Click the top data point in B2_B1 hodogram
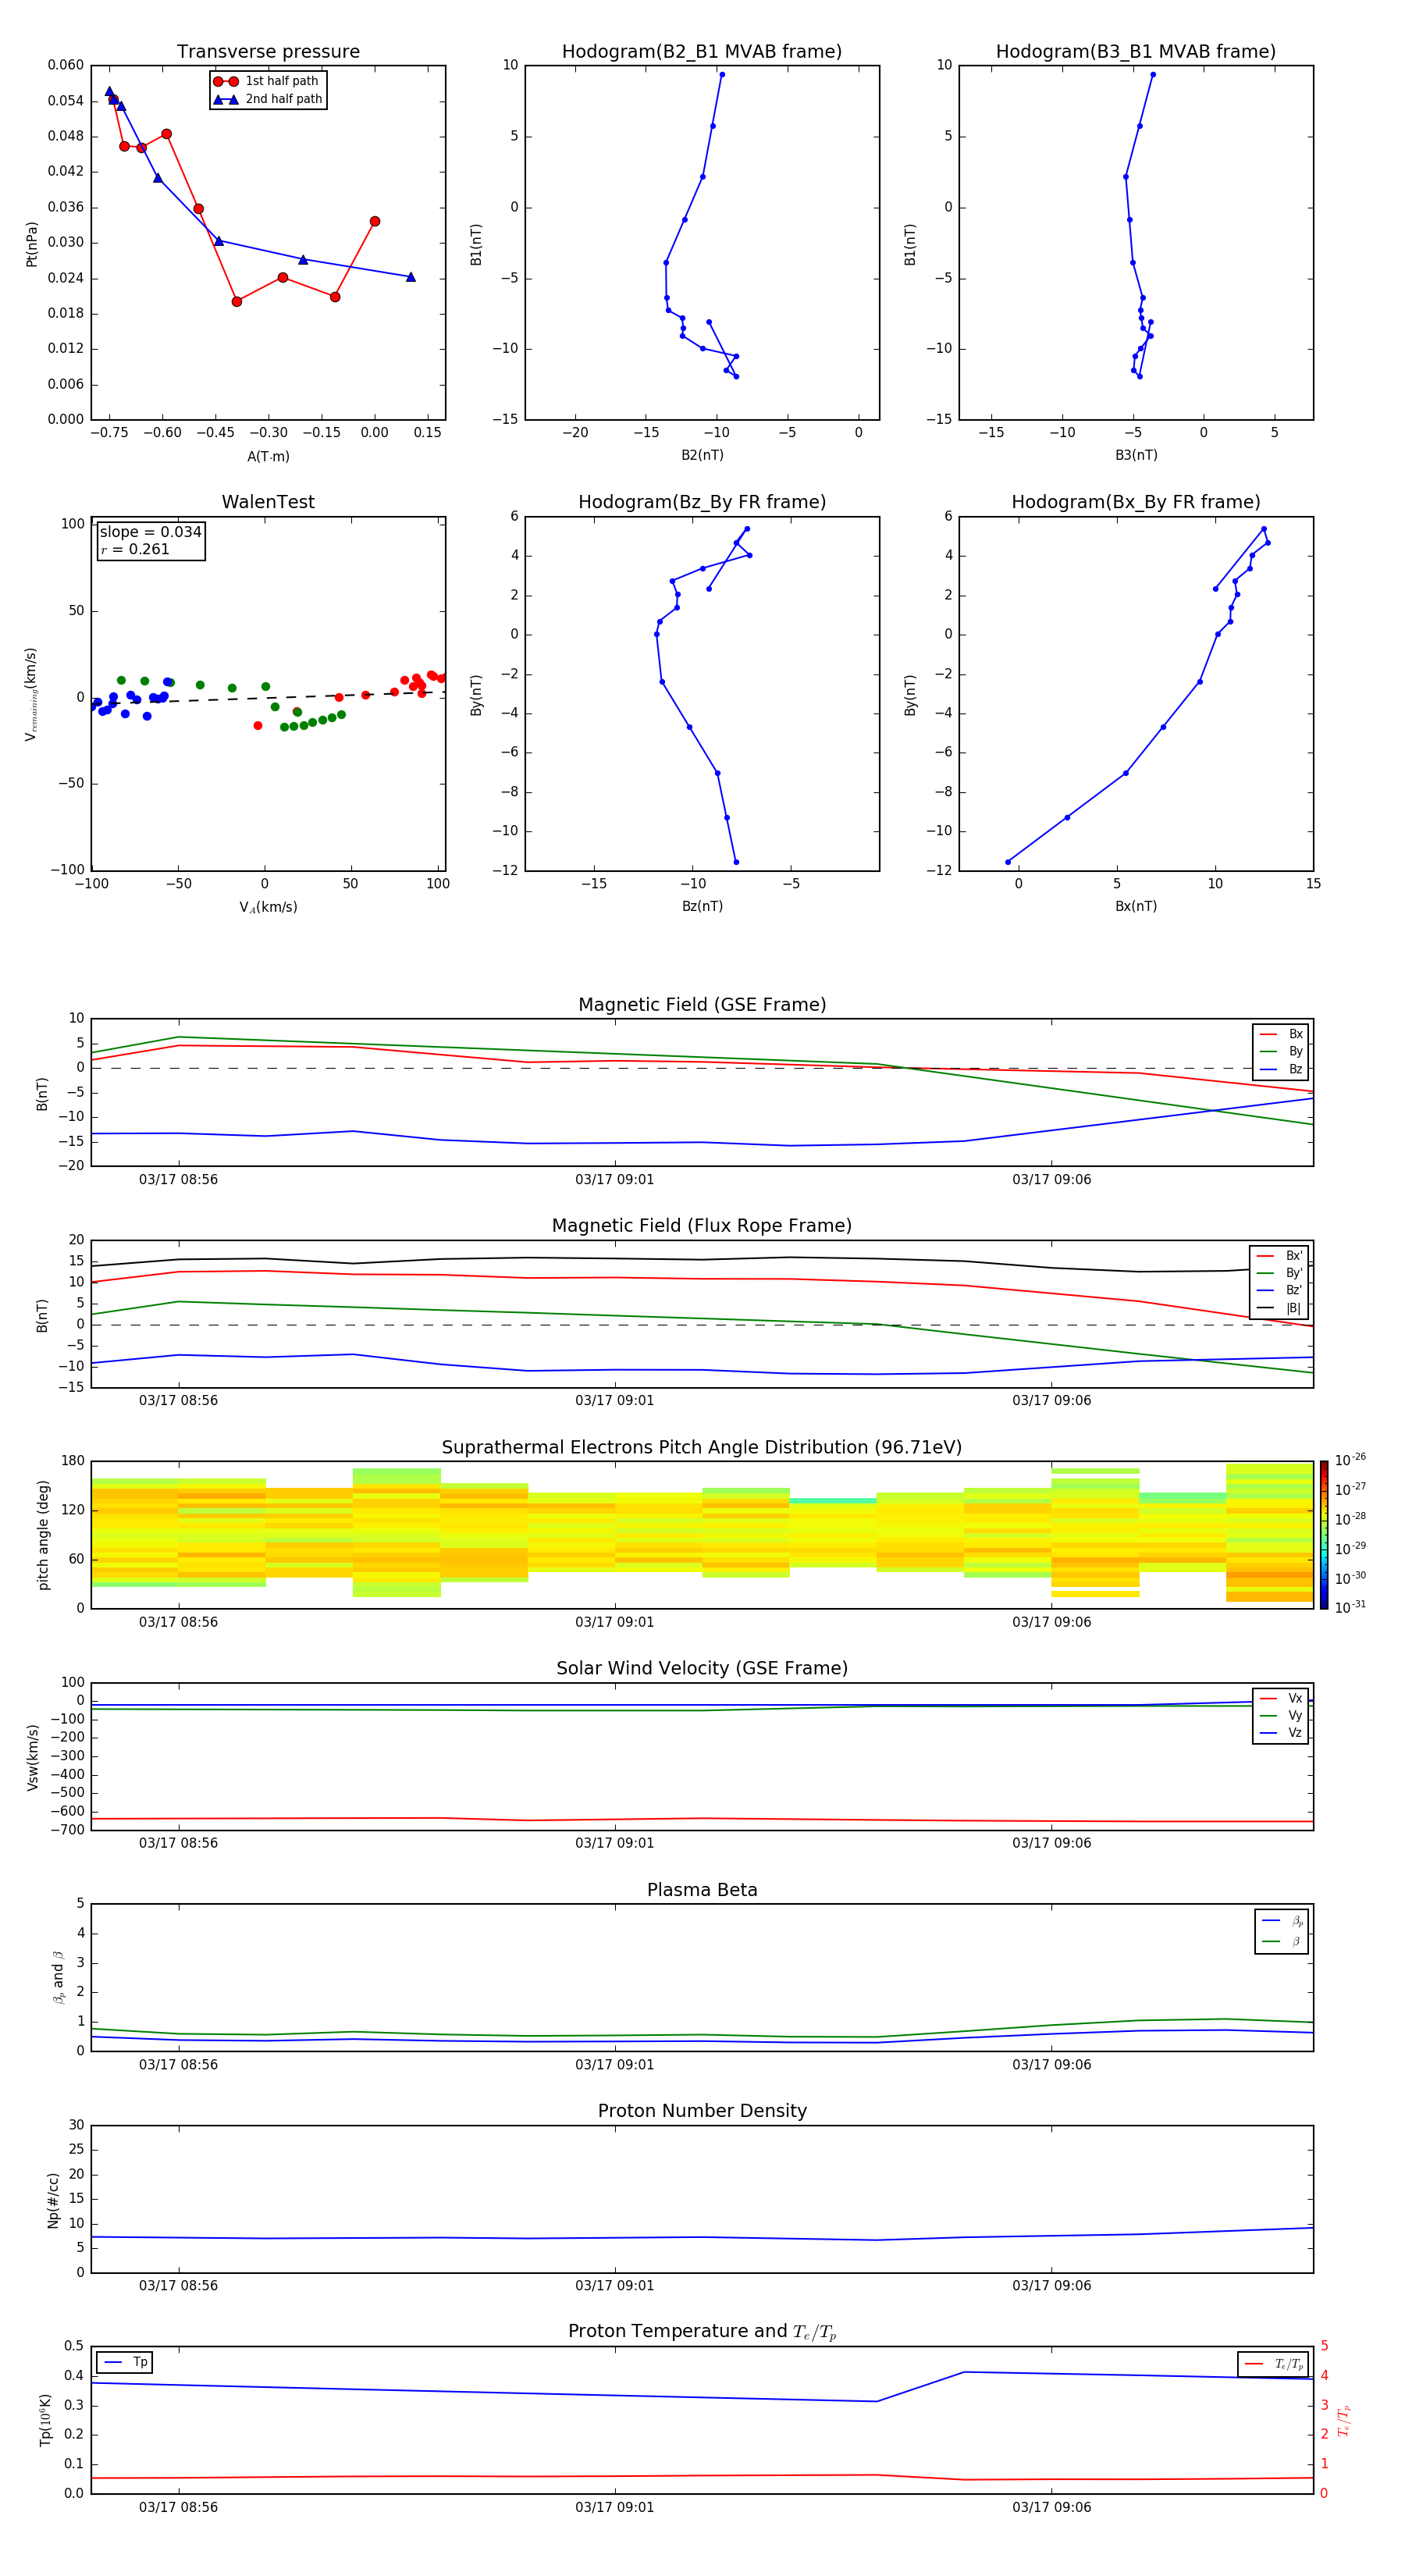The width and height of the screenshot is (1405, 2576). point(722,75)
